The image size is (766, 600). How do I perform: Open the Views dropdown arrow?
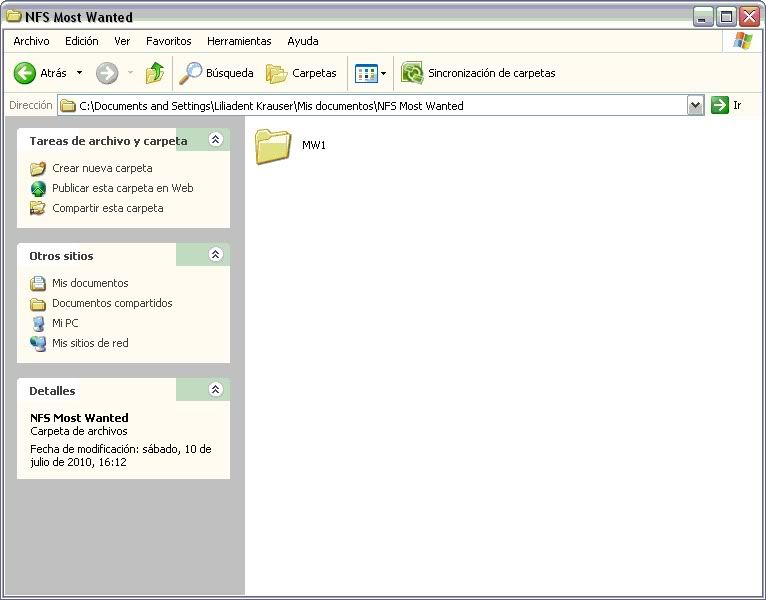[383, 74]
